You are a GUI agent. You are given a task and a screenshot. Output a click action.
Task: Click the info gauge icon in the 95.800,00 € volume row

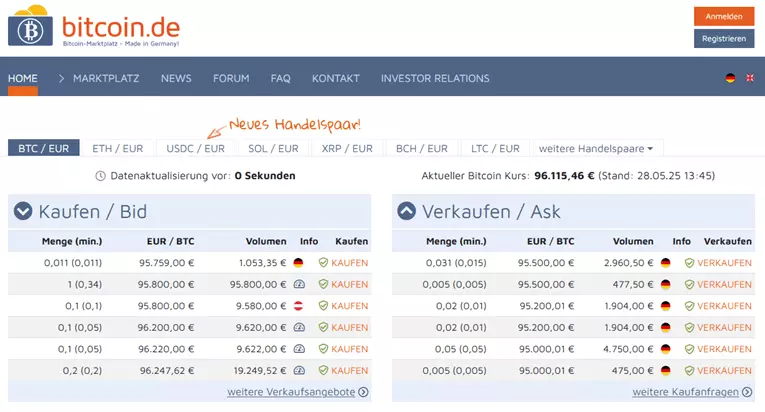(299, 284)
